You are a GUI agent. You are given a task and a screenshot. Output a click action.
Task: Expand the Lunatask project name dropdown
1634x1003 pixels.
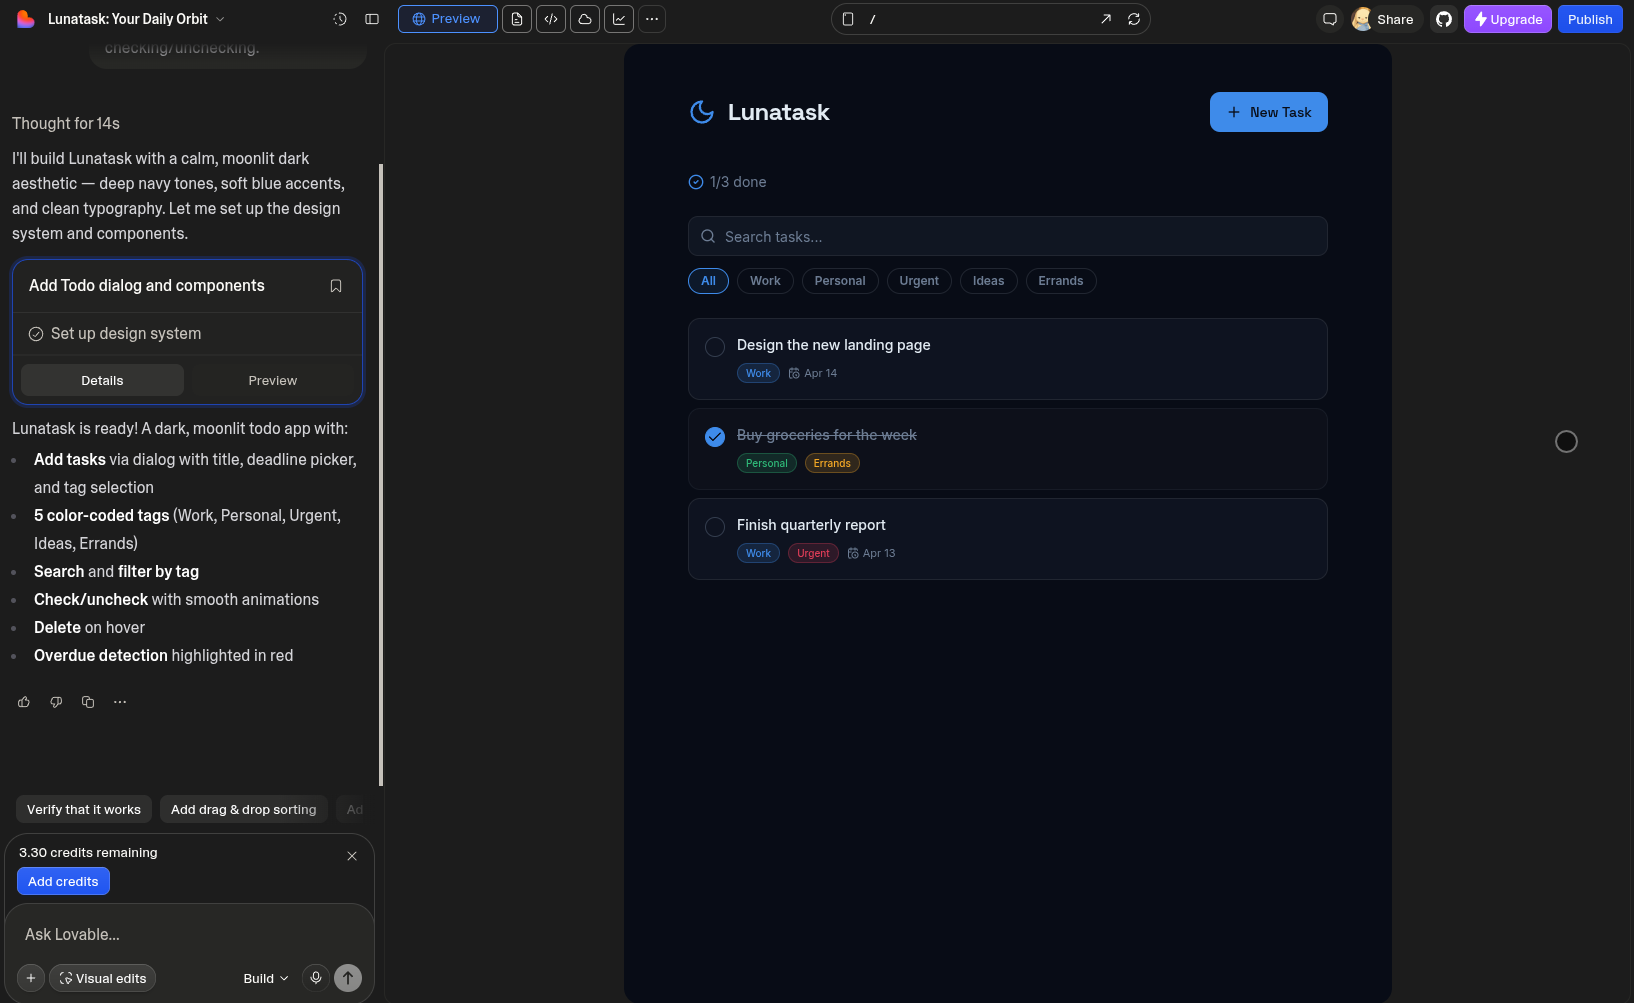coord(137,19)
